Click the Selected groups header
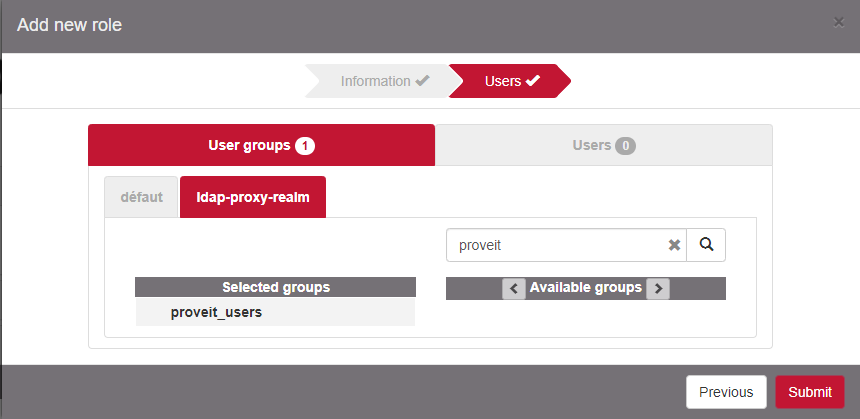Image resolution: width=860 pixels, height=419 pixels. tap(275, 287)
